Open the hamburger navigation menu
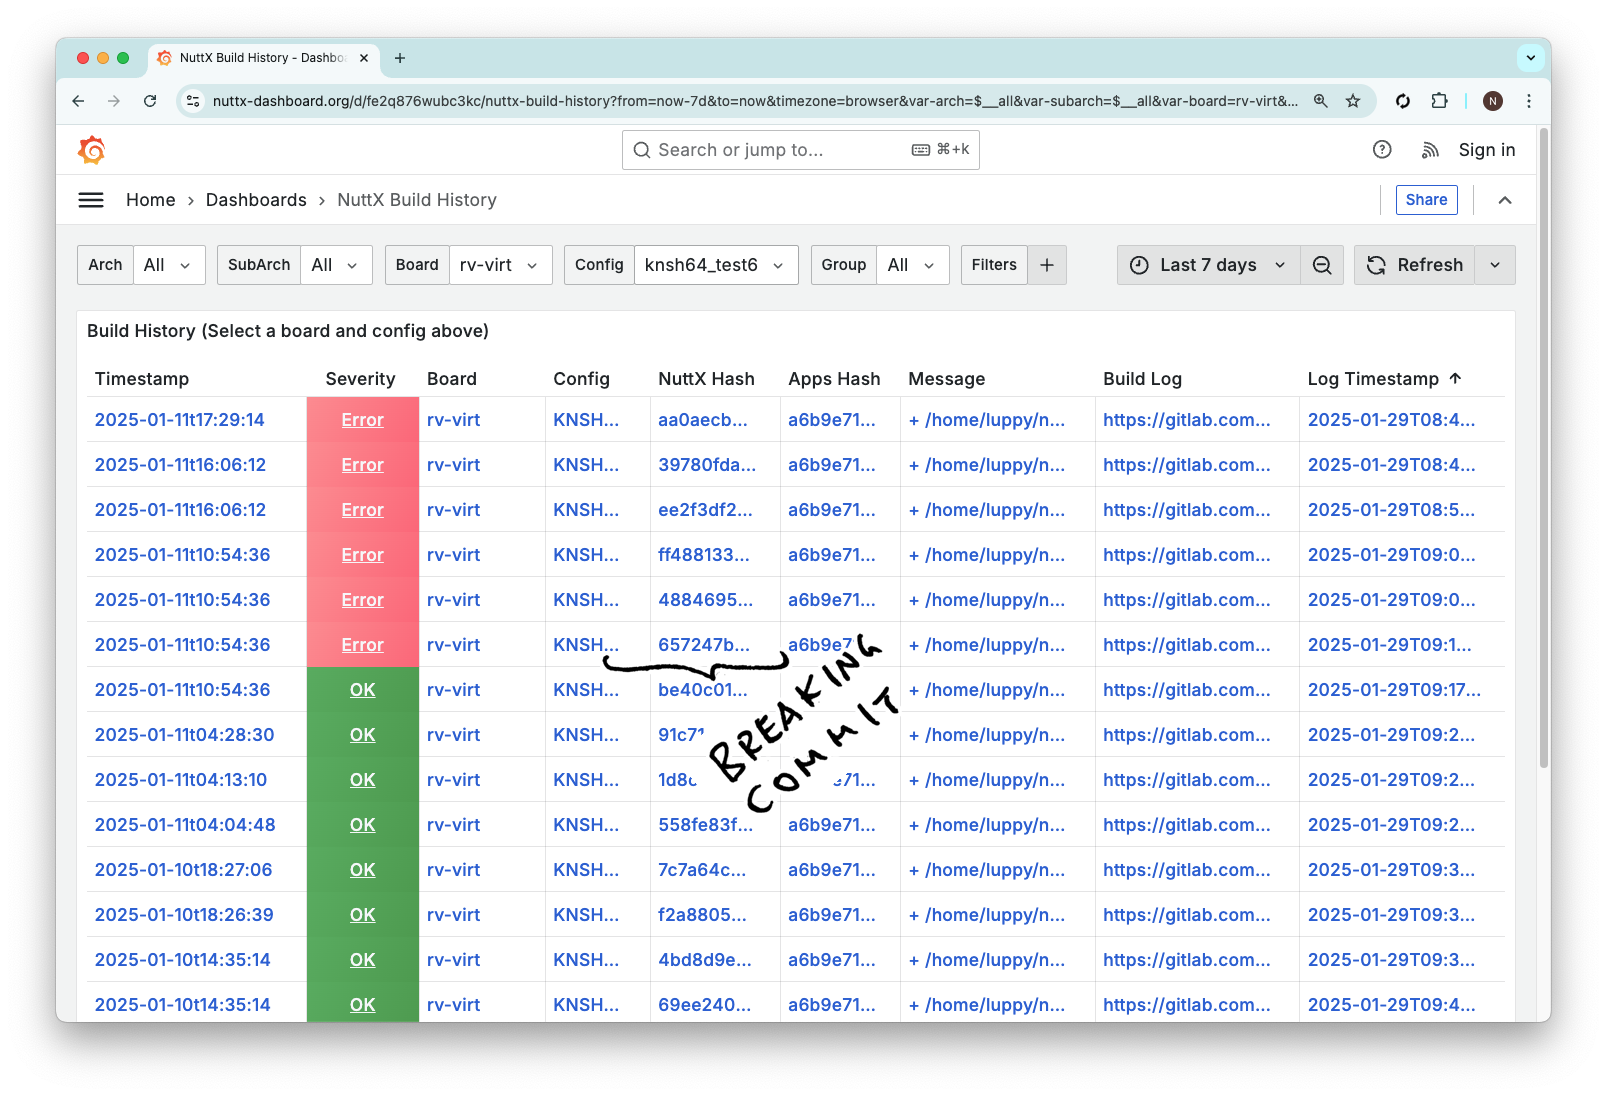Viewport: 1607px width, 1096px height. pos(91,200)
